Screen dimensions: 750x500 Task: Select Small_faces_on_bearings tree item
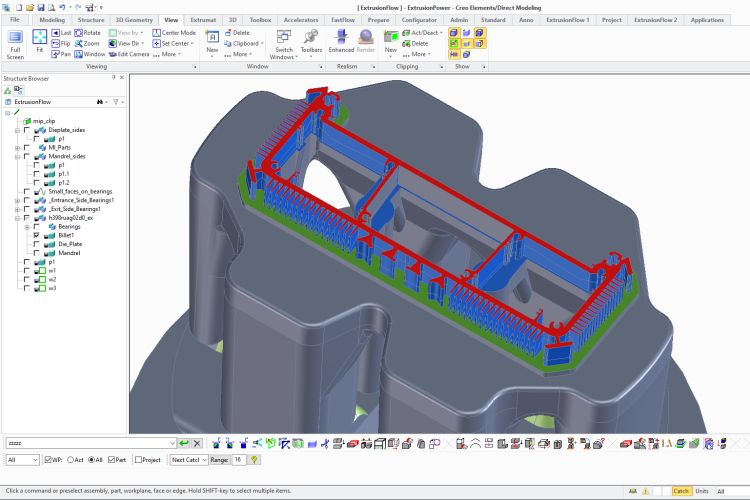pos(80,191)
